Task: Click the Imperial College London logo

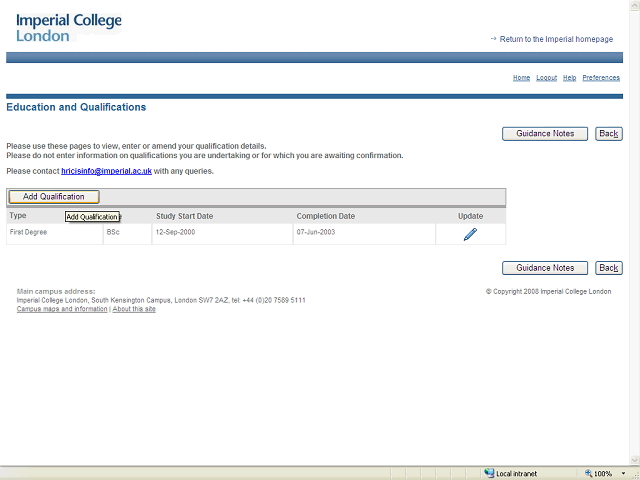Action: [x=69, y=28]
